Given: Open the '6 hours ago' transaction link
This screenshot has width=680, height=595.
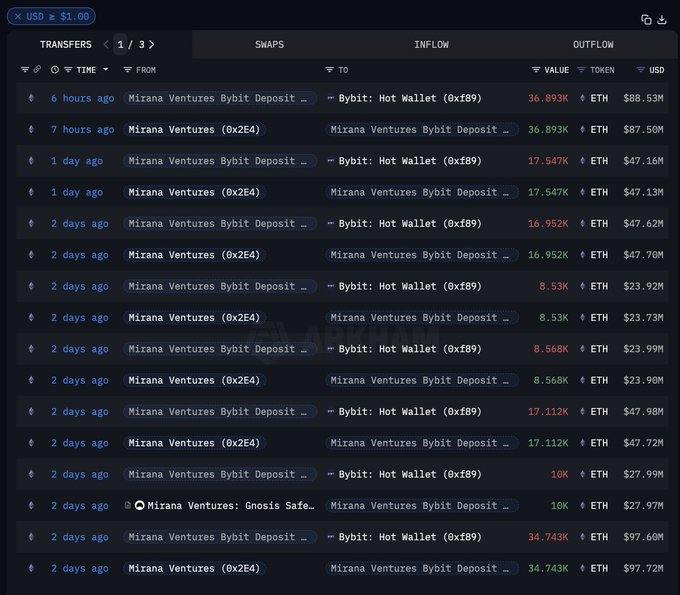Looking at the screenshot, I should tap(82, 98).
